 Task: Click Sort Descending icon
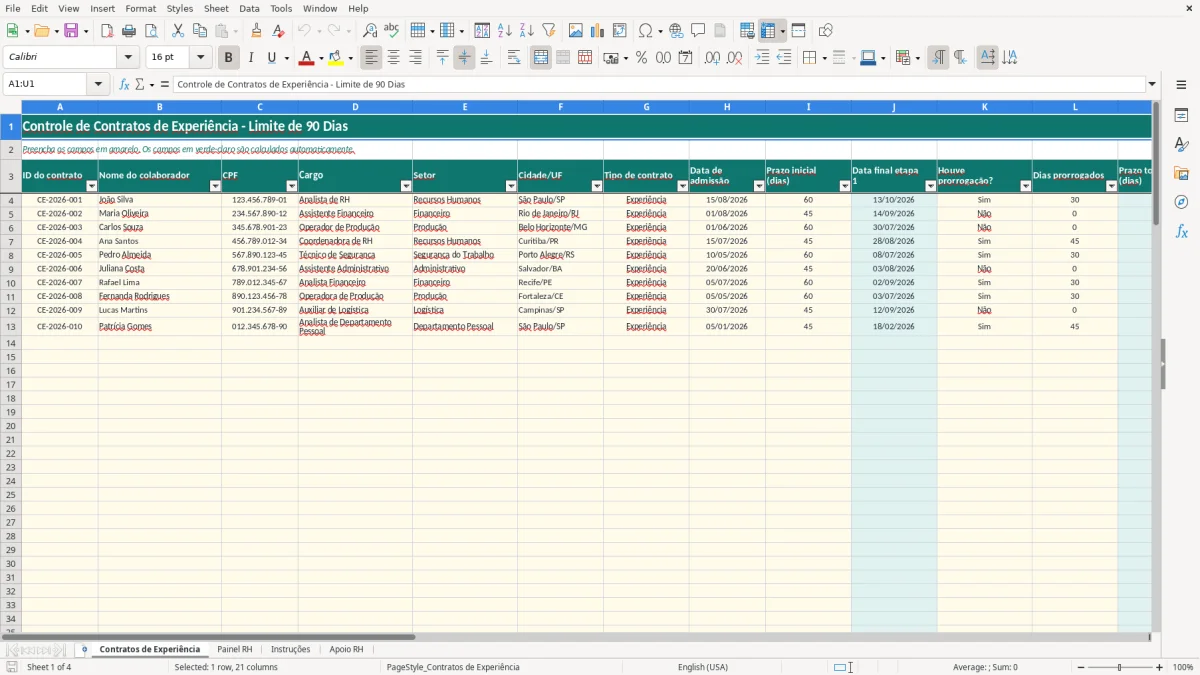(526, 31)
